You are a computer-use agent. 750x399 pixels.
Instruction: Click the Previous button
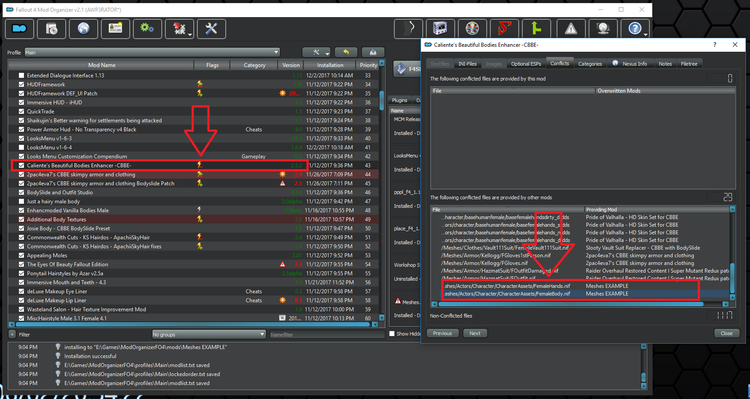(x=442, y=333)
